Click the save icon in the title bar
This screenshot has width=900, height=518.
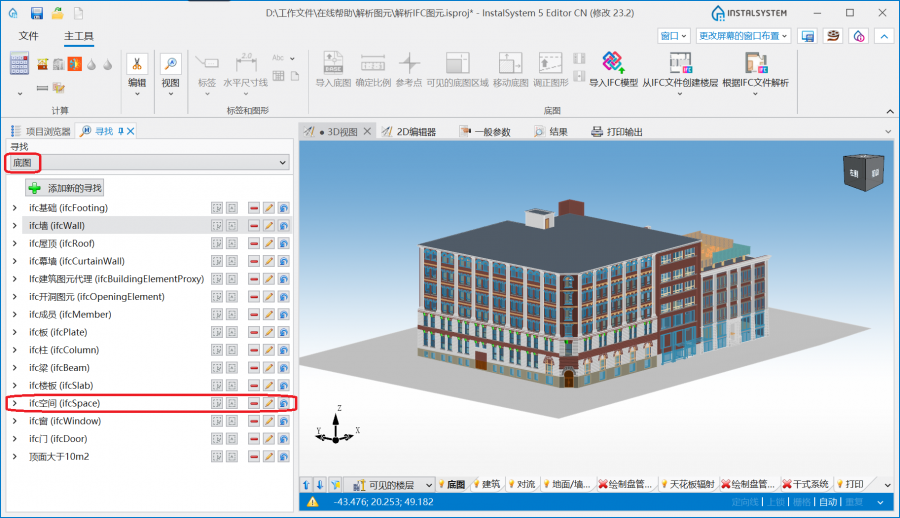tap(37, 13)
